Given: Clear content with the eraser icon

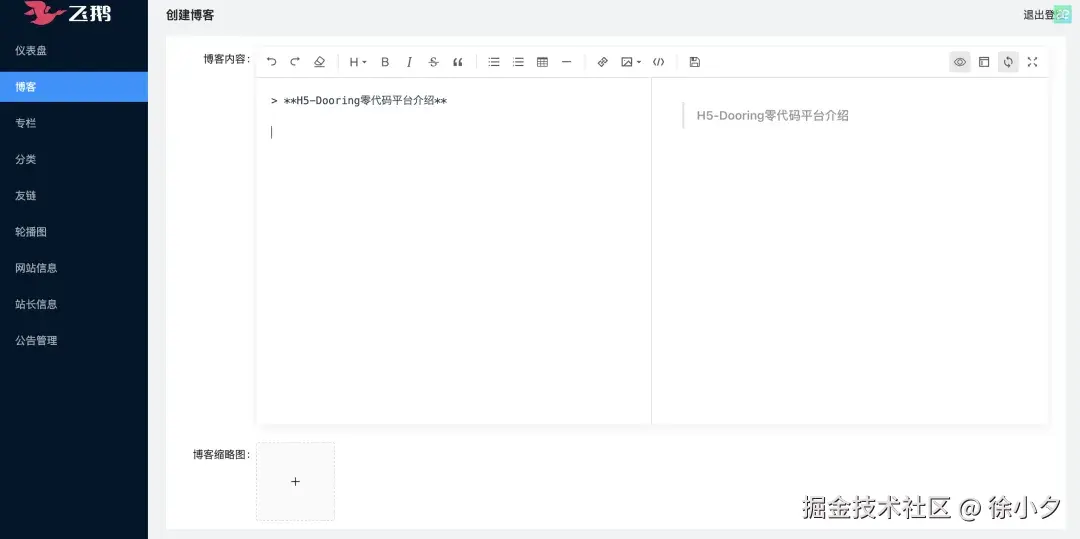Looking at the screenshot, I should (319, 62).
